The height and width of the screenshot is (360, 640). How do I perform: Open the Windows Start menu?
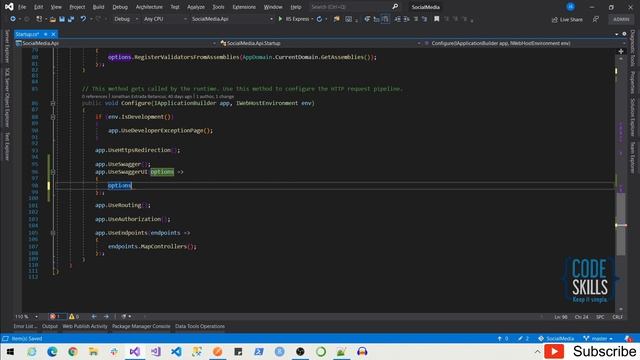tap(11, 351)
